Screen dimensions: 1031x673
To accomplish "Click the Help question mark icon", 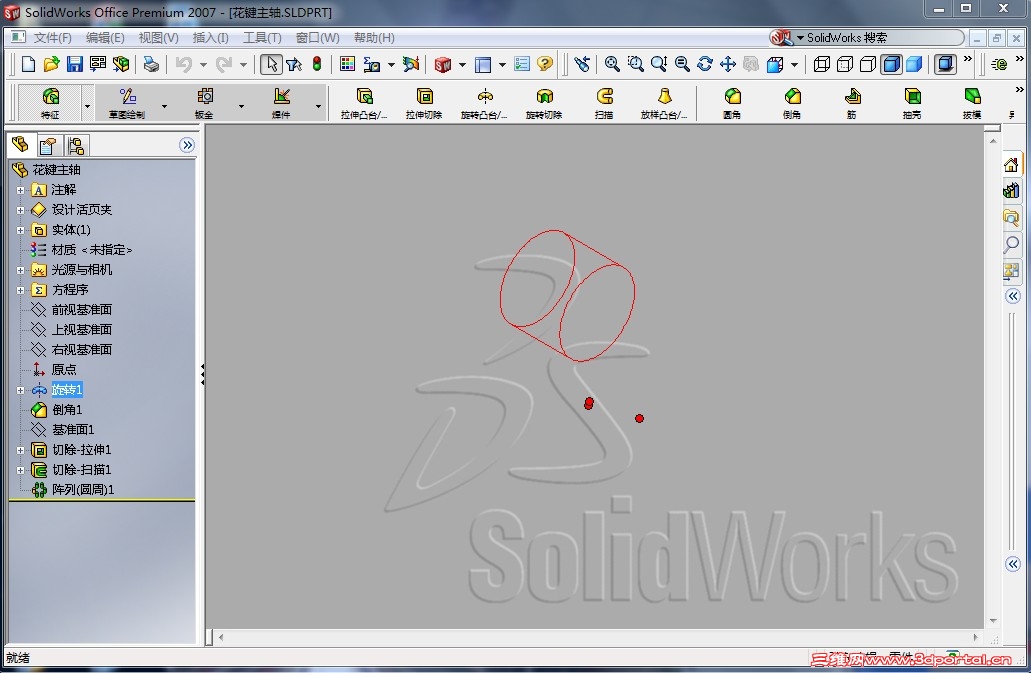I will coord(544,64).
